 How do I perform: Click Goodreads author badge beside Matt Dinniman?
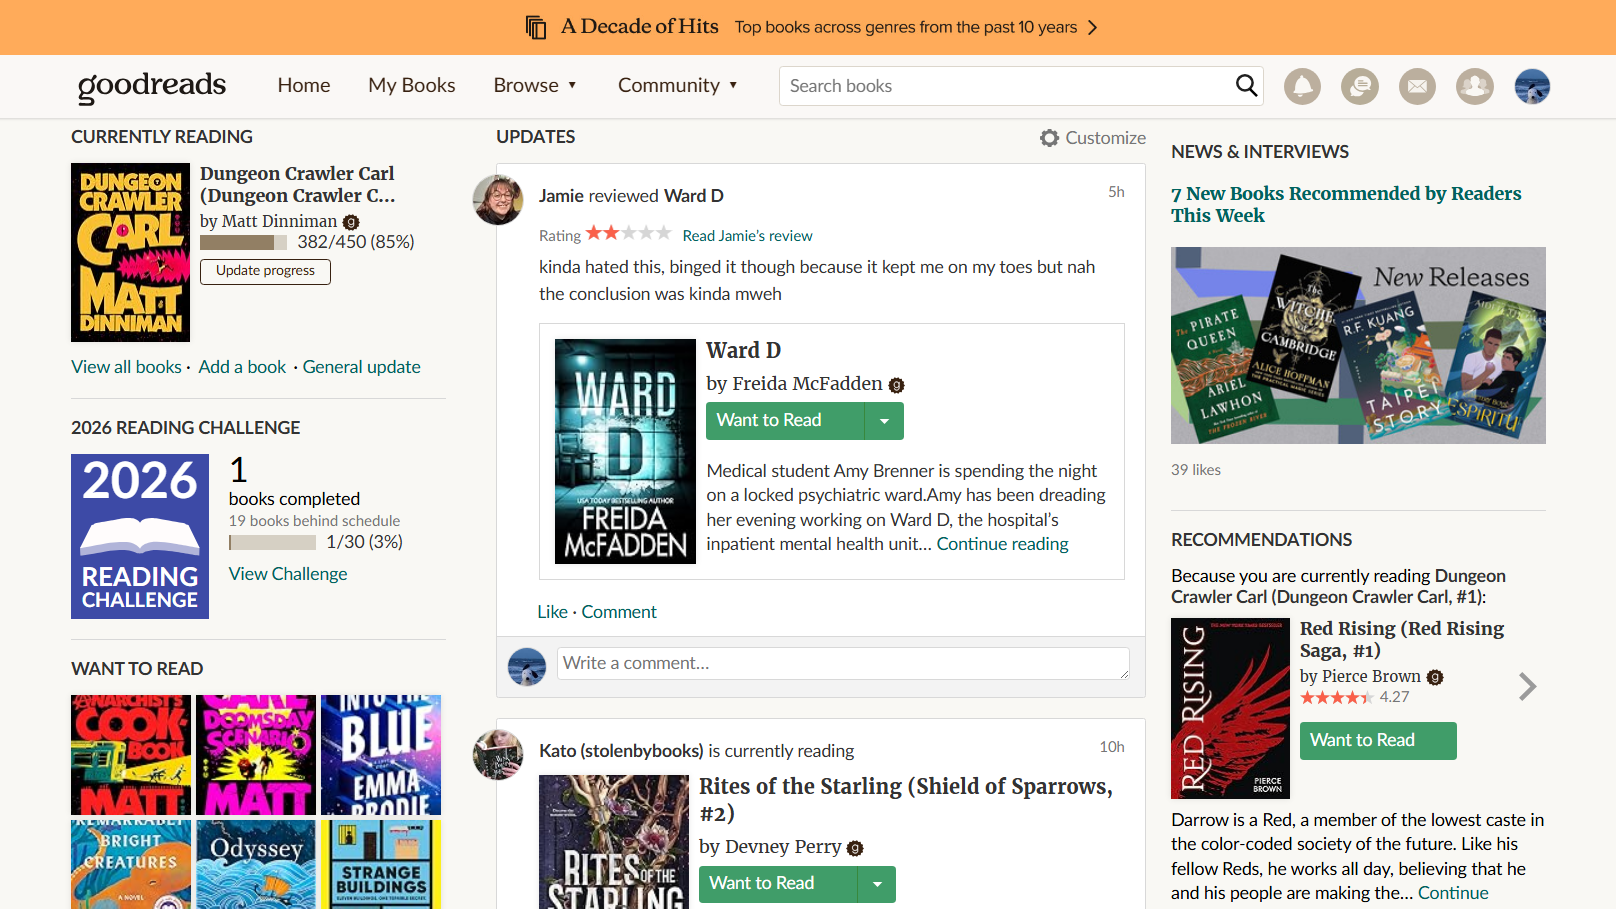tap(351, 222)
